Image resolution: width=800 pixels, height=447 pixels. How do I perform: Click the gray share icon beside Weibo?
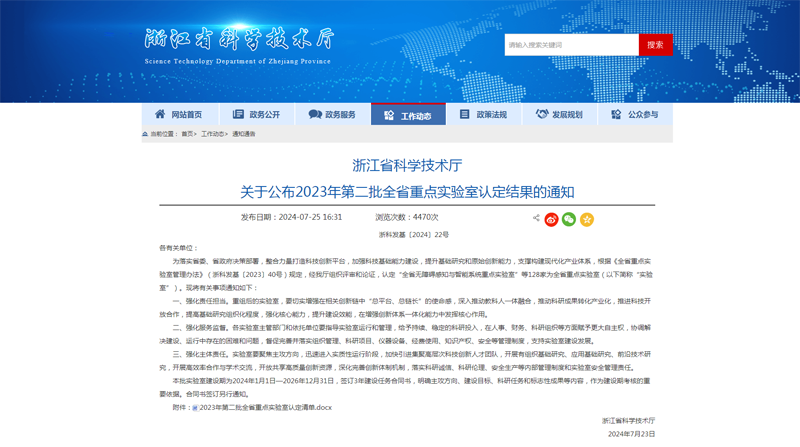click(536, 218)
